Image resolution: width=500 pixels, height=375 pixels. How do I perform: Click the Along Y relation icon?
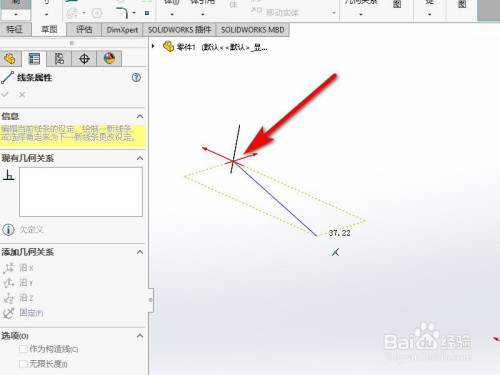8,283
